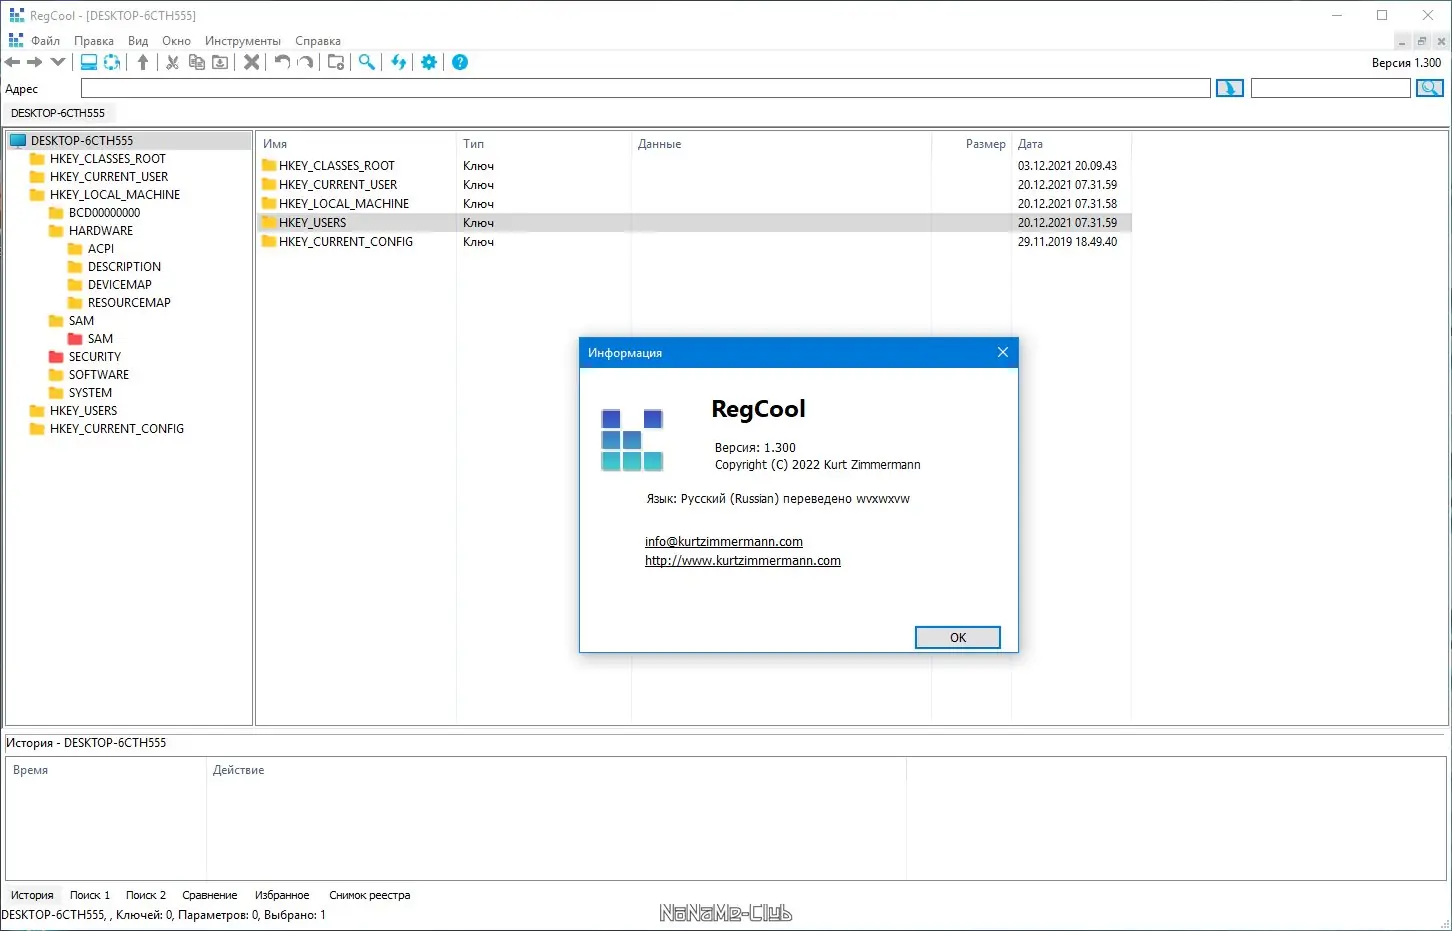Close the Информация dialog with its X
The width and height of the screenshot is (1452, 931).
coord(1003,352)
